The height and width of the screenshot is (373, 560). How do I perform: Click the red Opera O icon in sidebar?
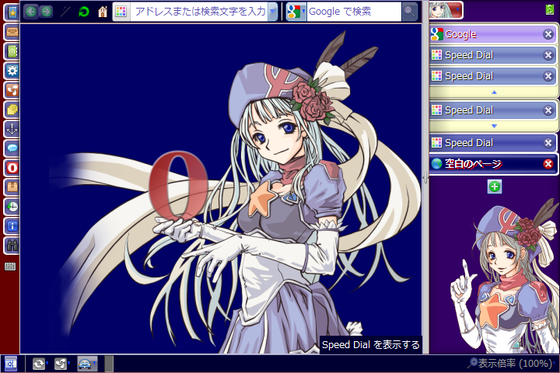coord(12,167)
